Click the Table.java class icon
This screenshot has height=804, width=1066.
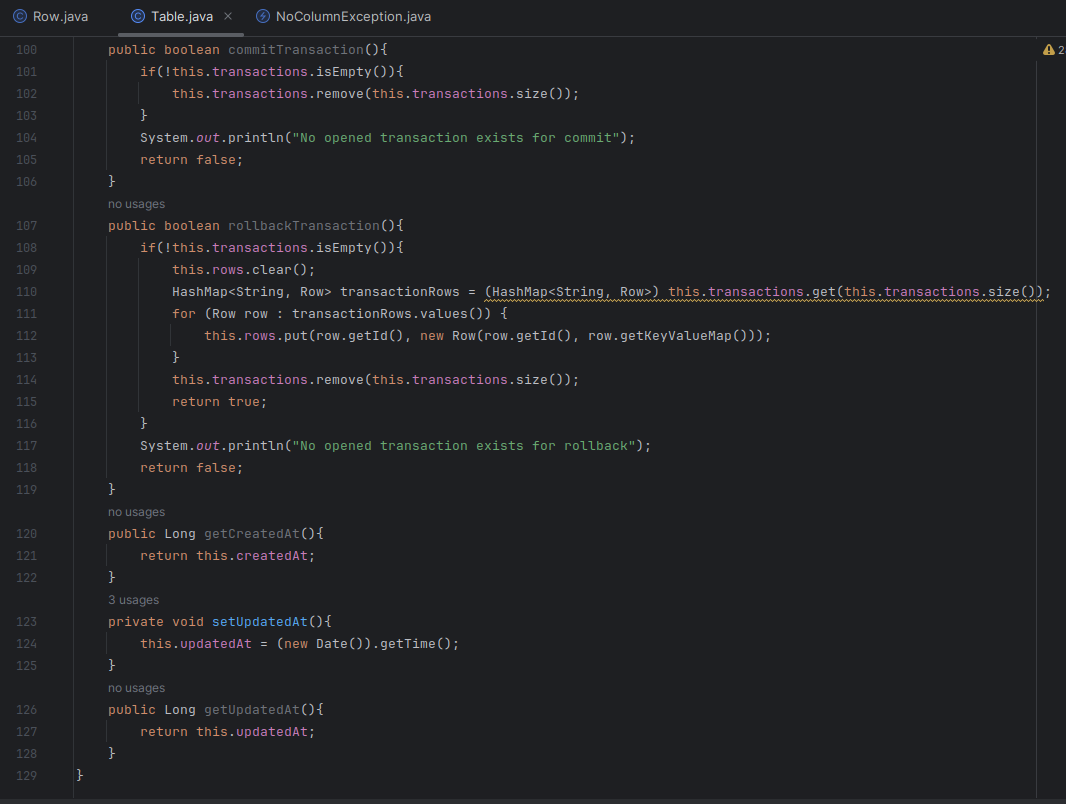(138, 16)
